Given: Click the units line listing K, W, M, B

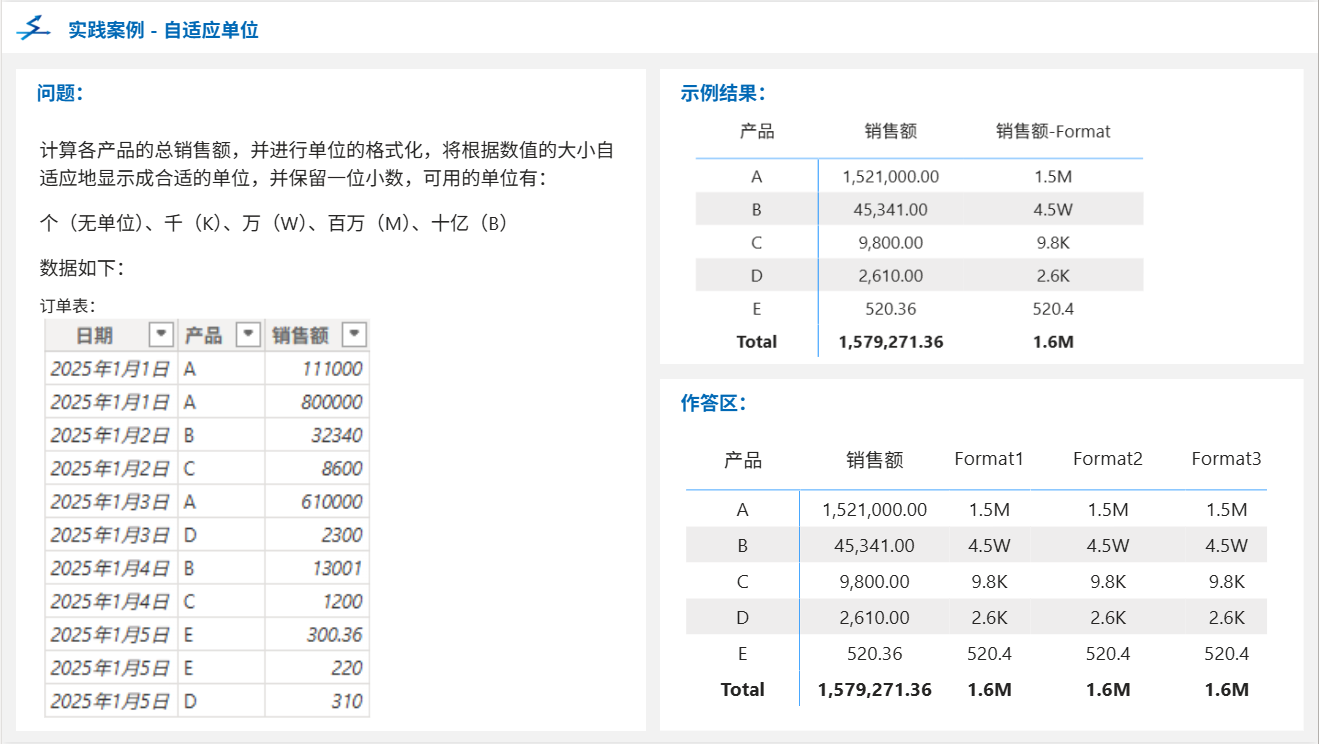Looking at the screenshot, I should coord(275,224).
